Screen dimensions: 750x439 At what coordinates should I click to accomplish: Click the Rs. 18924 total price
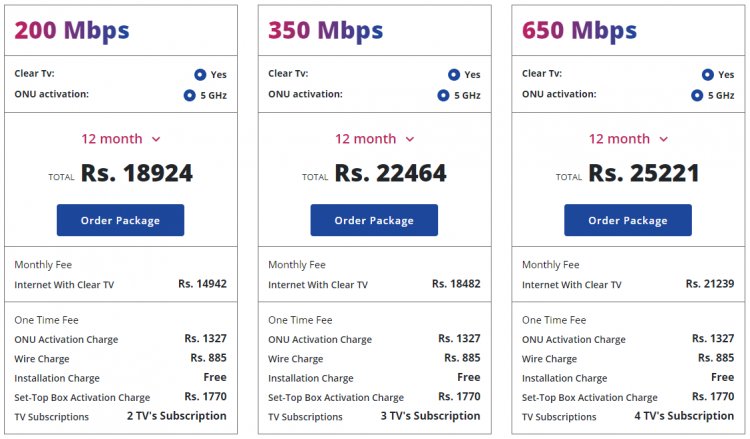pyautogui.click(x=137, y=173)
